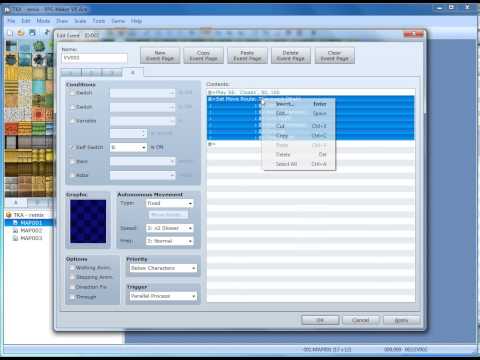Open the Help menu

136,21
